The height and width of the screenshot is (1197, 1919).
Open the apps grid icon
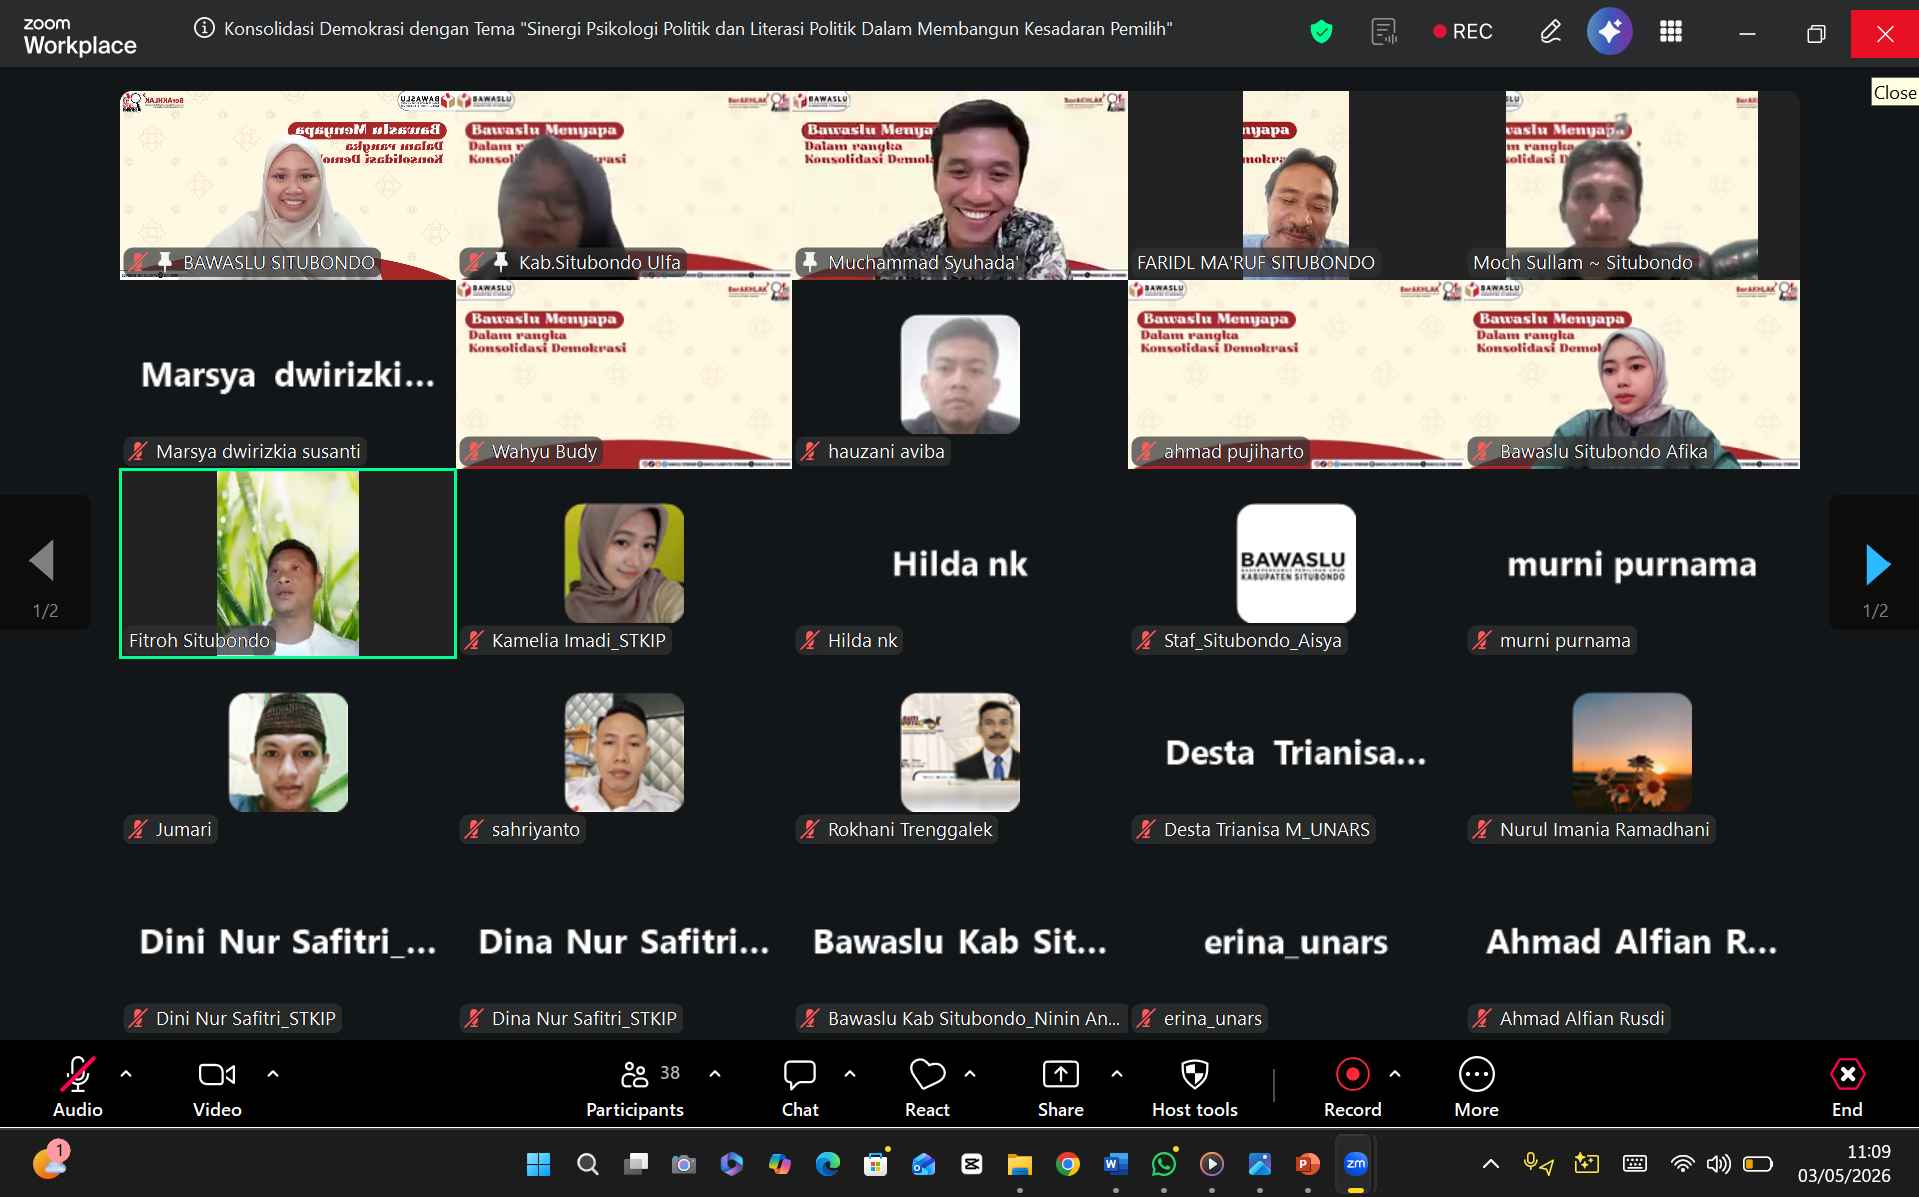[1671, 32]
